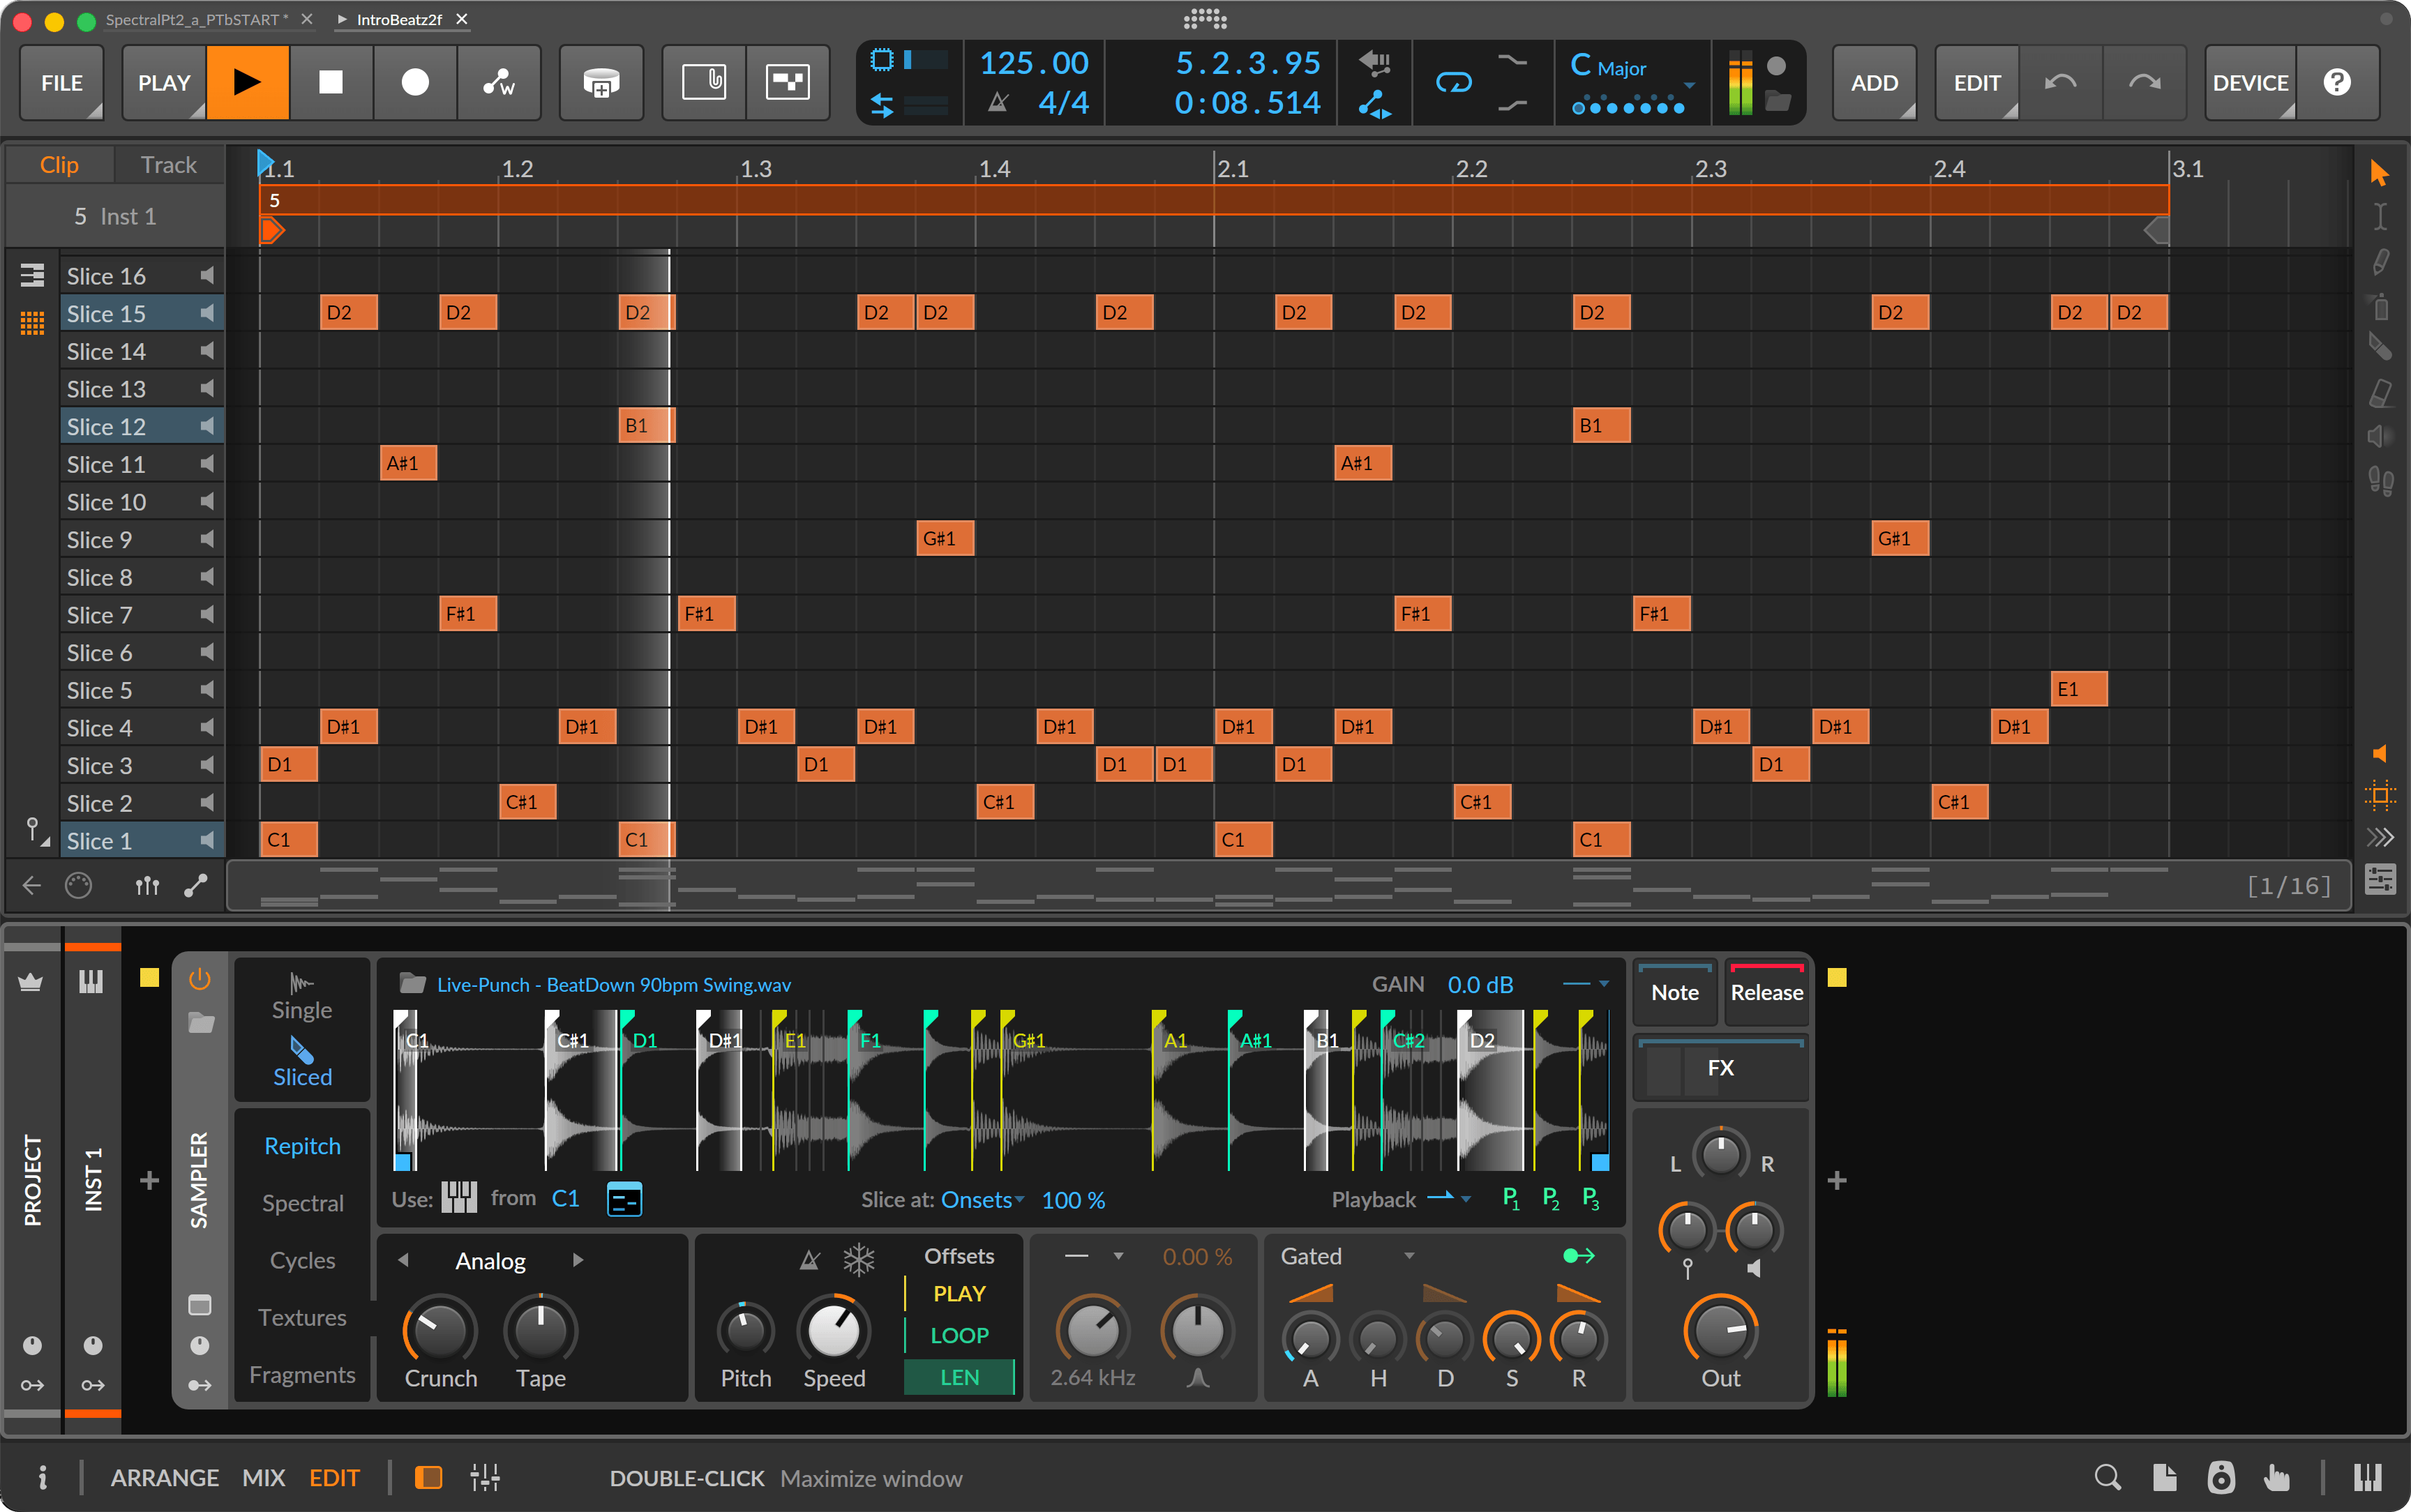Click the Record button
This screenshot has width=2411, height=1512.
[415, 82]
